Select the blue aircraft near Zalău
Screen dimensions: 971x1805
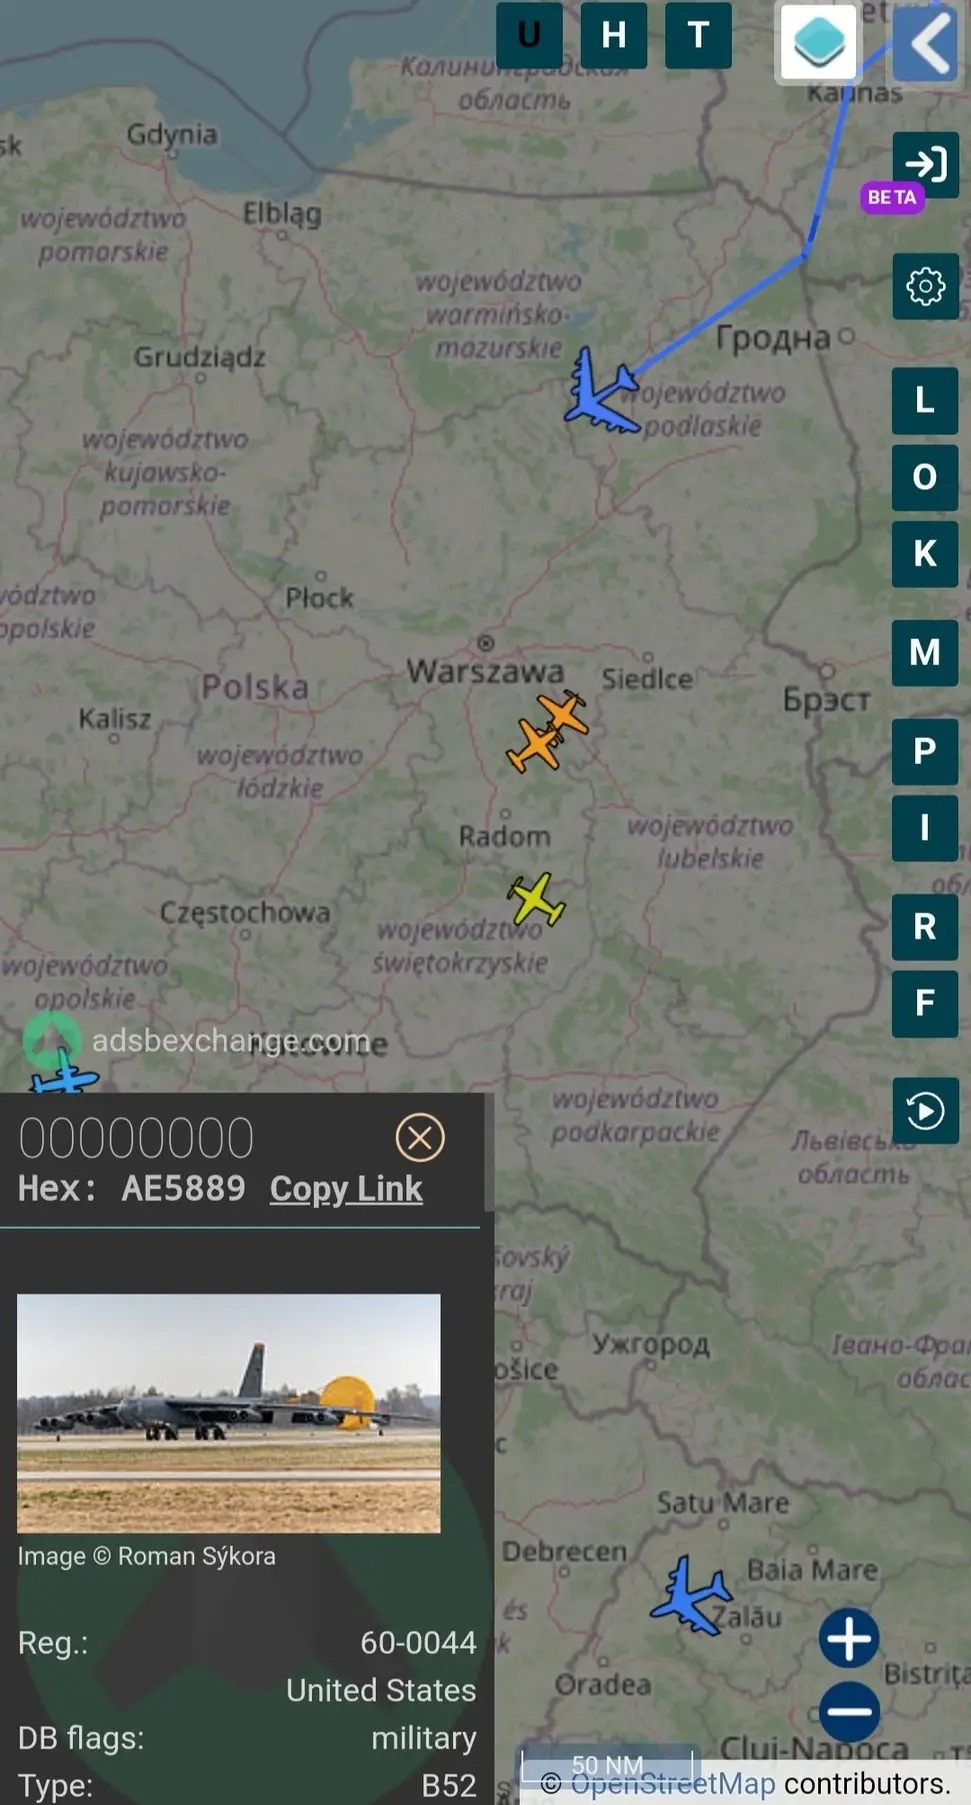click(691, 1594)
